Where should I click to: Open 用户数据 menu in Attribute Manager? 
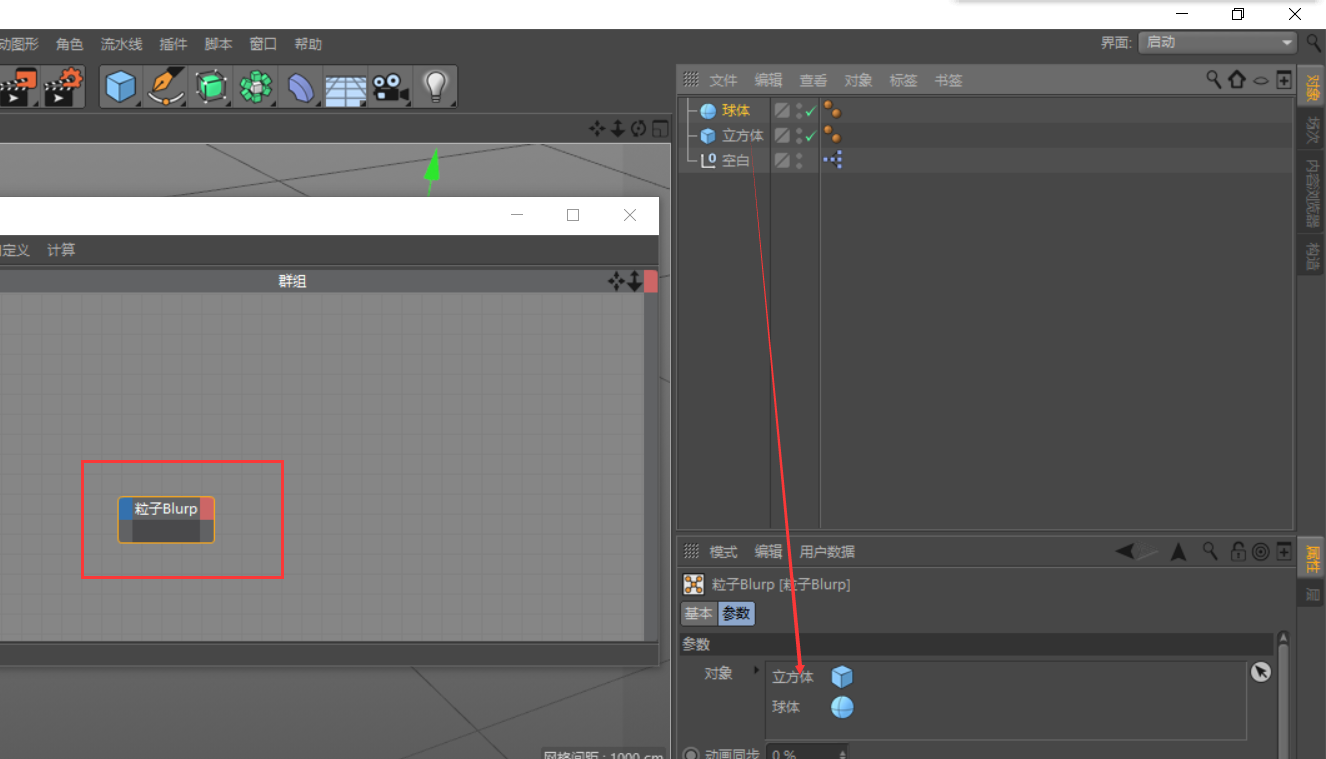[827, 552]
